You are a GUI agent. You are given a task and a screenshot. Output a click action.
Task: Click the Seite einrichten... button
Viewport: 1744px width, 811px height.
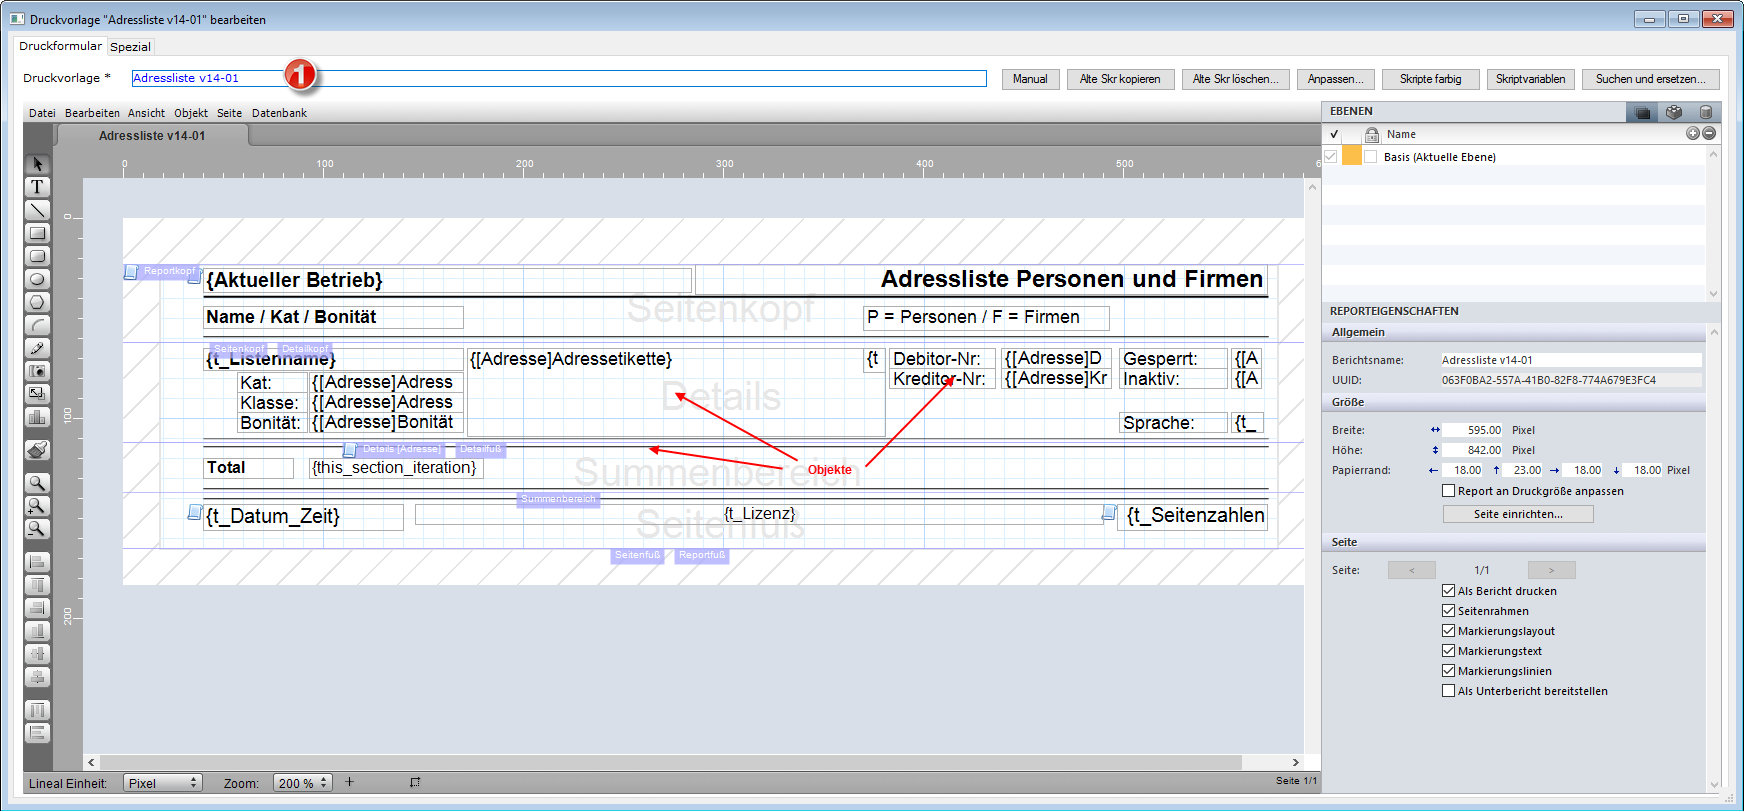coord(1517,514)
